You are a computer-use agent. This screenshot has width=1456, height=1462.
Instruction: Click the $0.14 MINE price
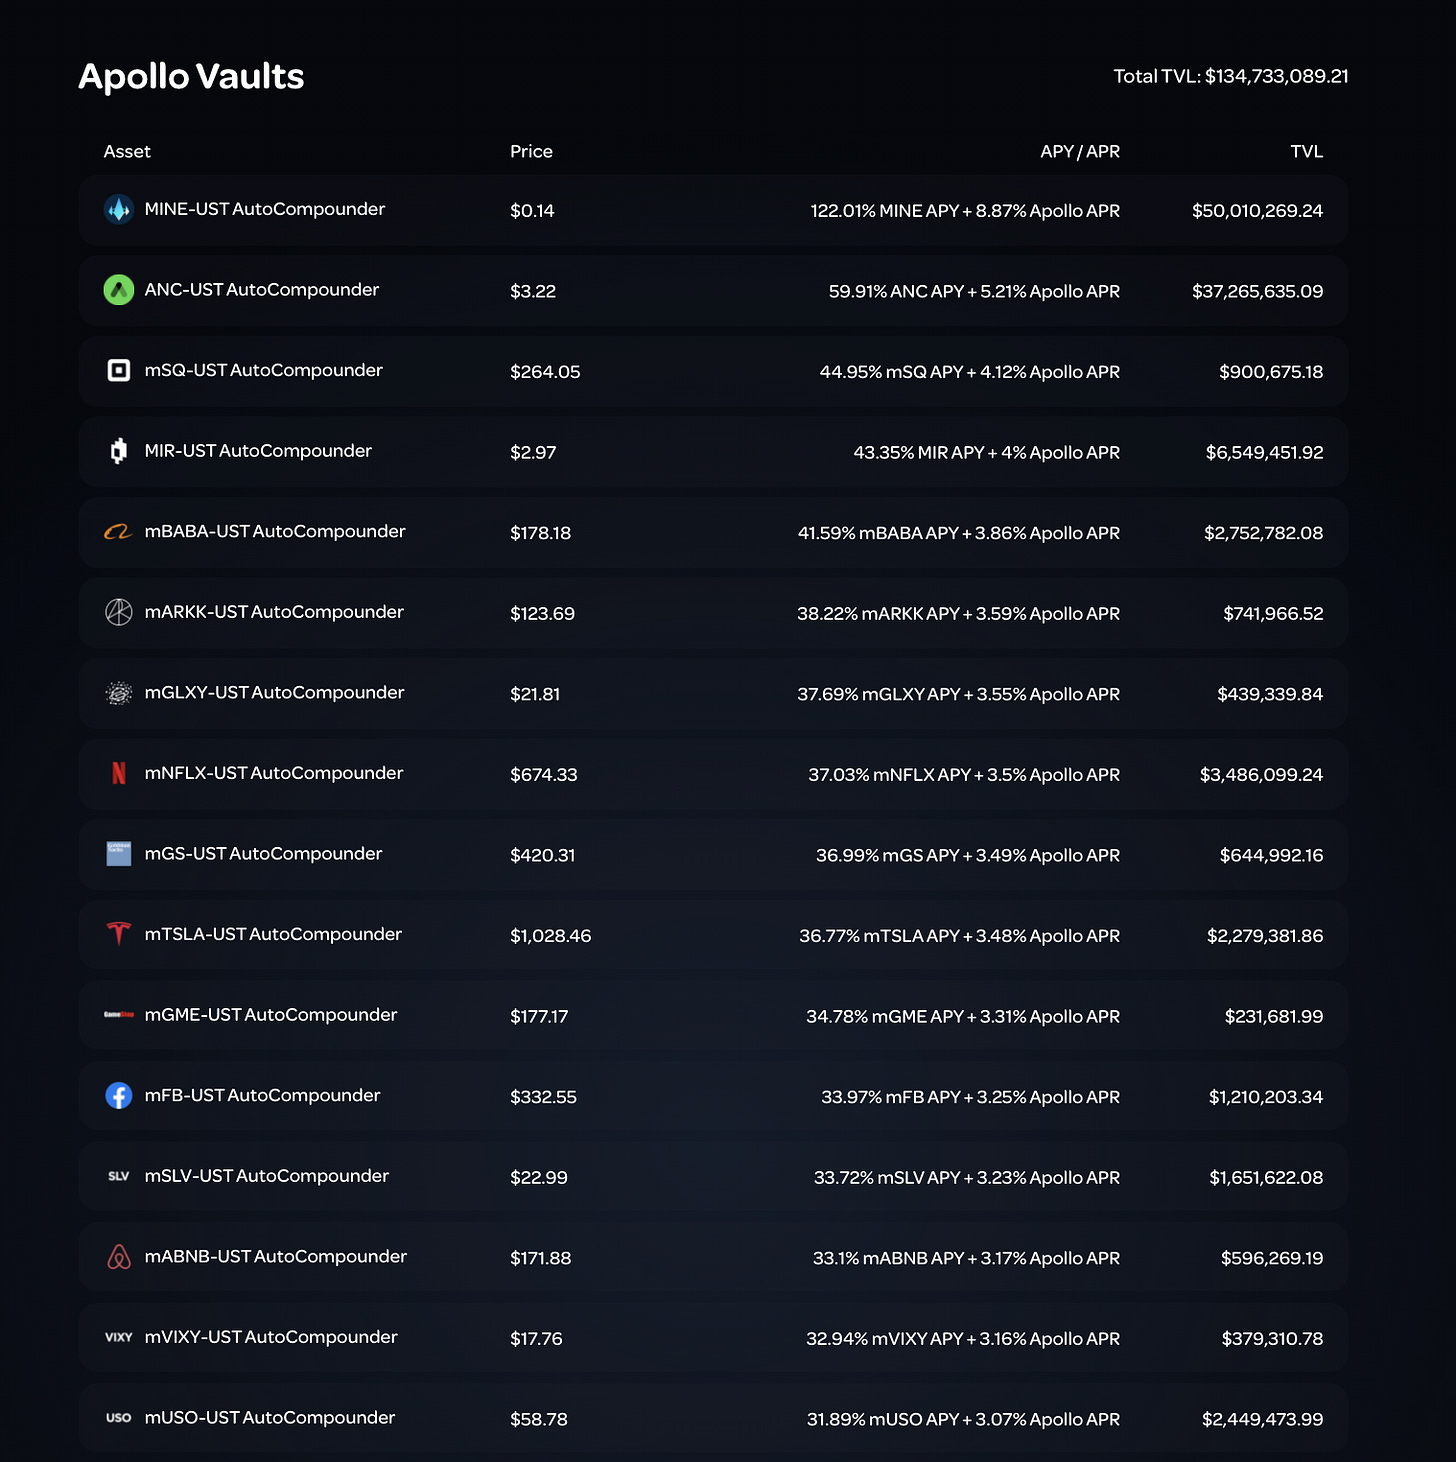point(532,211)
